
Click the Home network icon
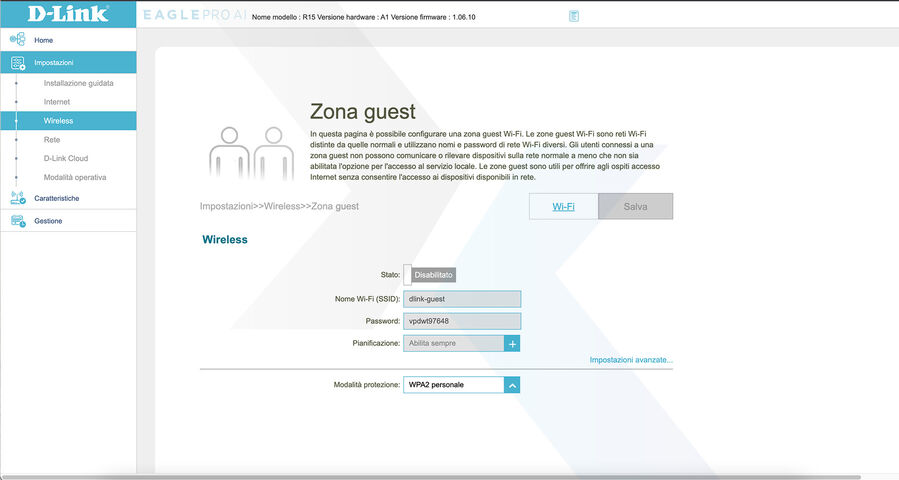point(17,39)
